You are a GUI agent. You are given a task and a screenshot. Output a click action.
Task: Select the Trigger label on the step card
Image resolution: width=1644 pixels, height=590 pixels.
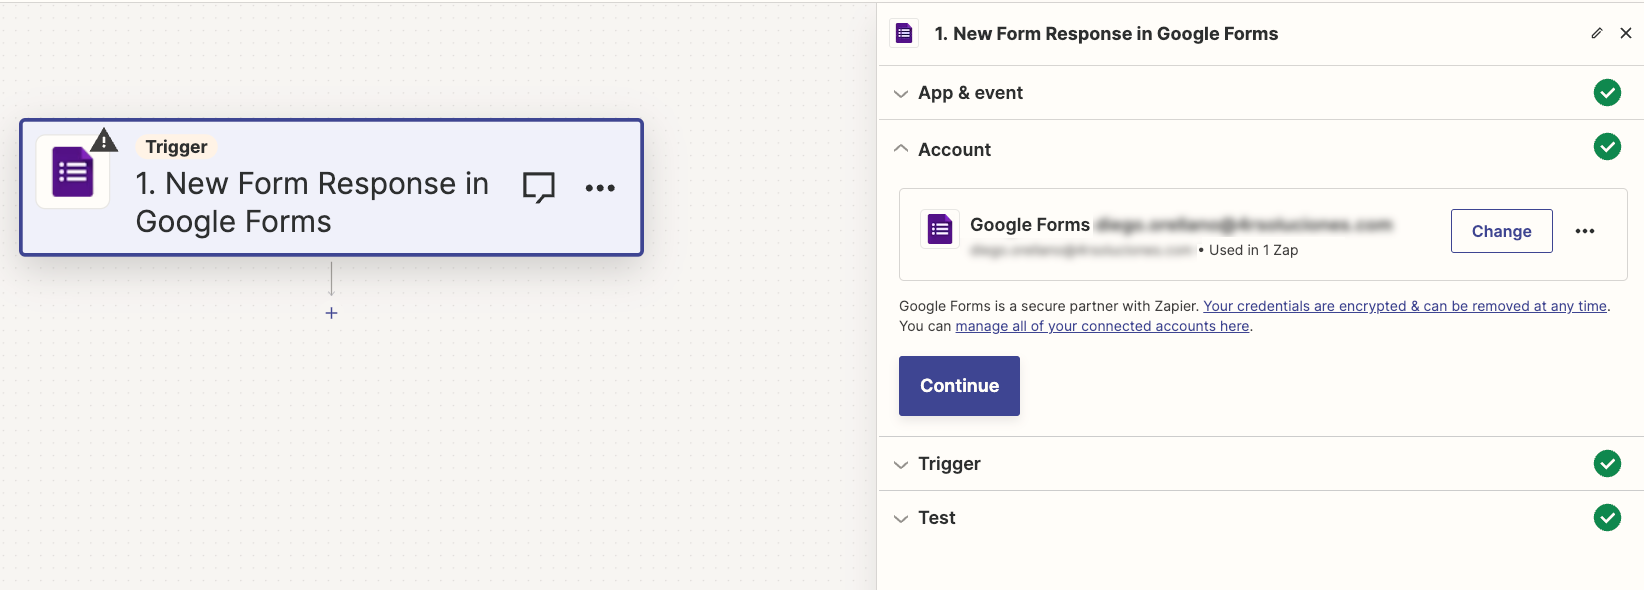point(176,147)
